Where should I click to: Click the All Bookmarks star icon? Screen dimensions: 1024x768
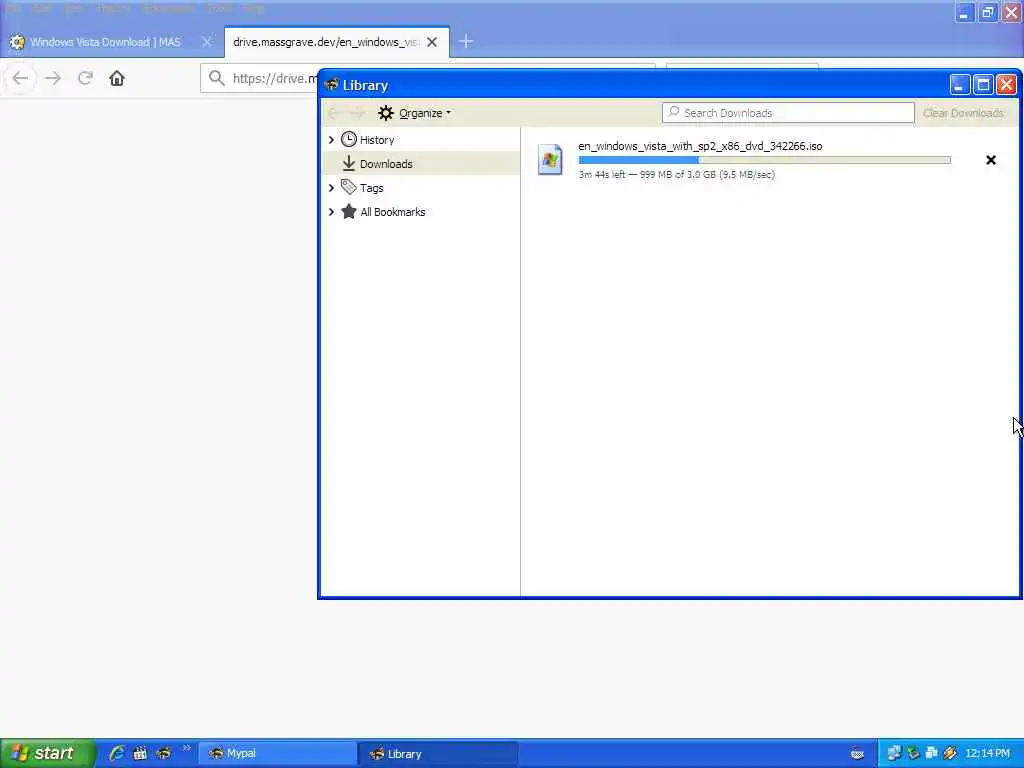349,212
